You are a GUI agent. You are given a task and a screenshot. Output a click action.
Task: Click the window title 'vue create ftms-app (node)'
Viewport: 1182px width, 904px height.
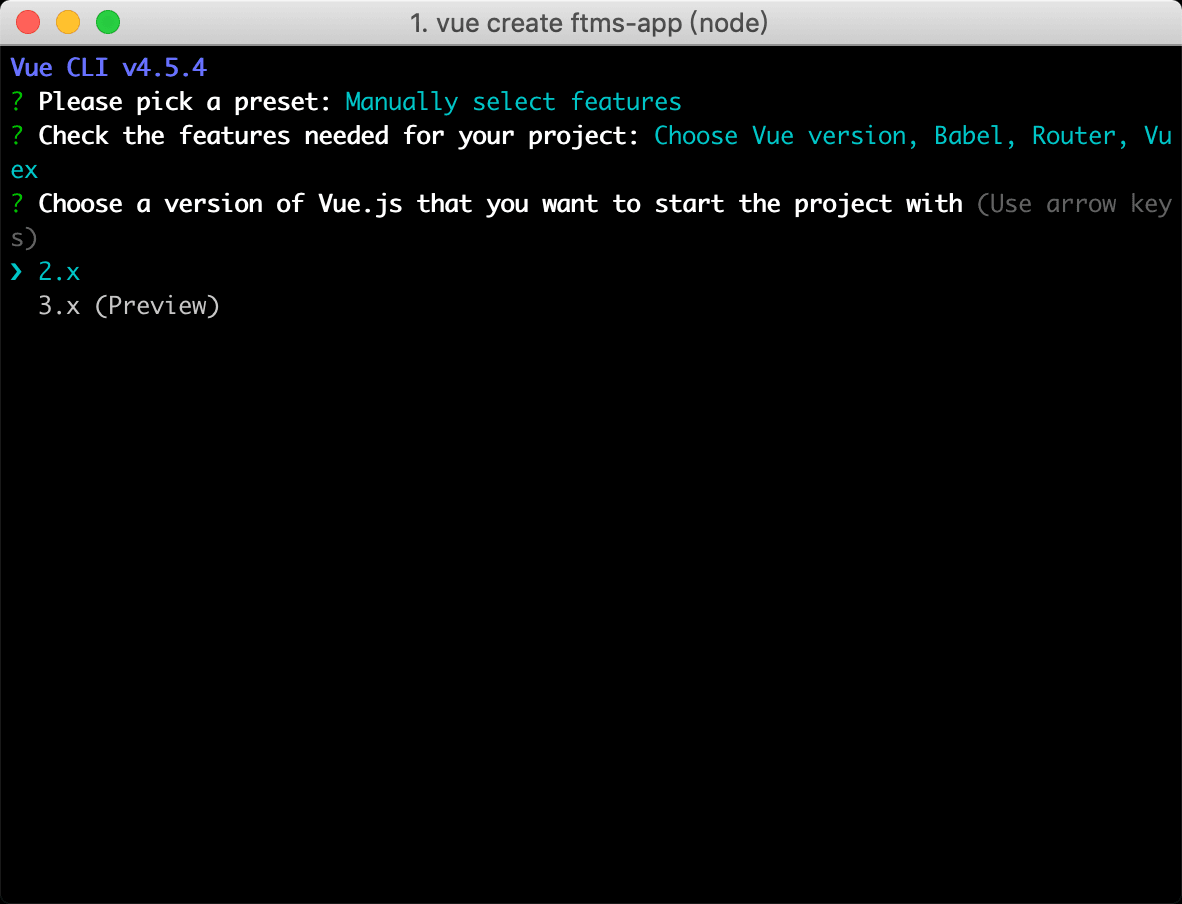click(590, 22)
